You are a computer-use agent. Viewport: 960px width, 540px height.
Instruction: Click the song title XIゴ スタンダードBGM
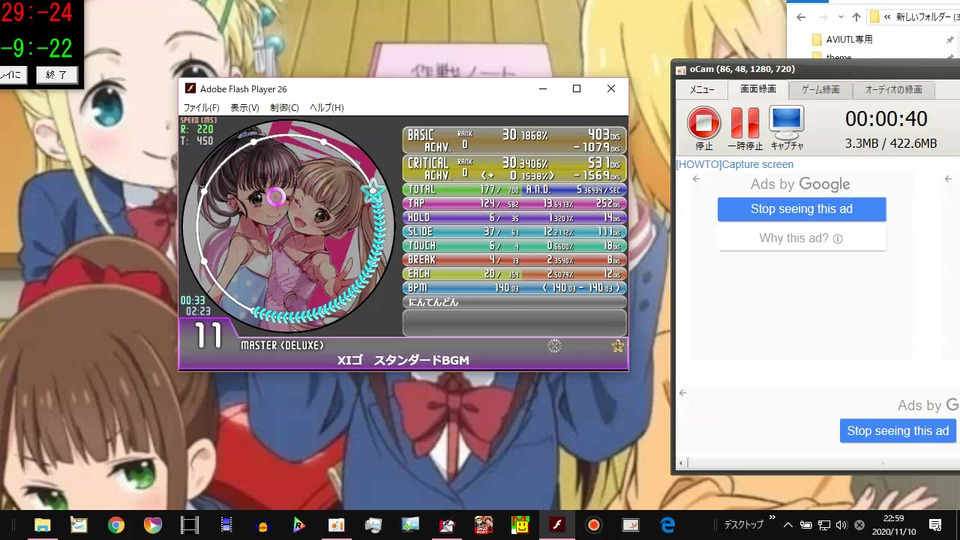coord(403,361)
